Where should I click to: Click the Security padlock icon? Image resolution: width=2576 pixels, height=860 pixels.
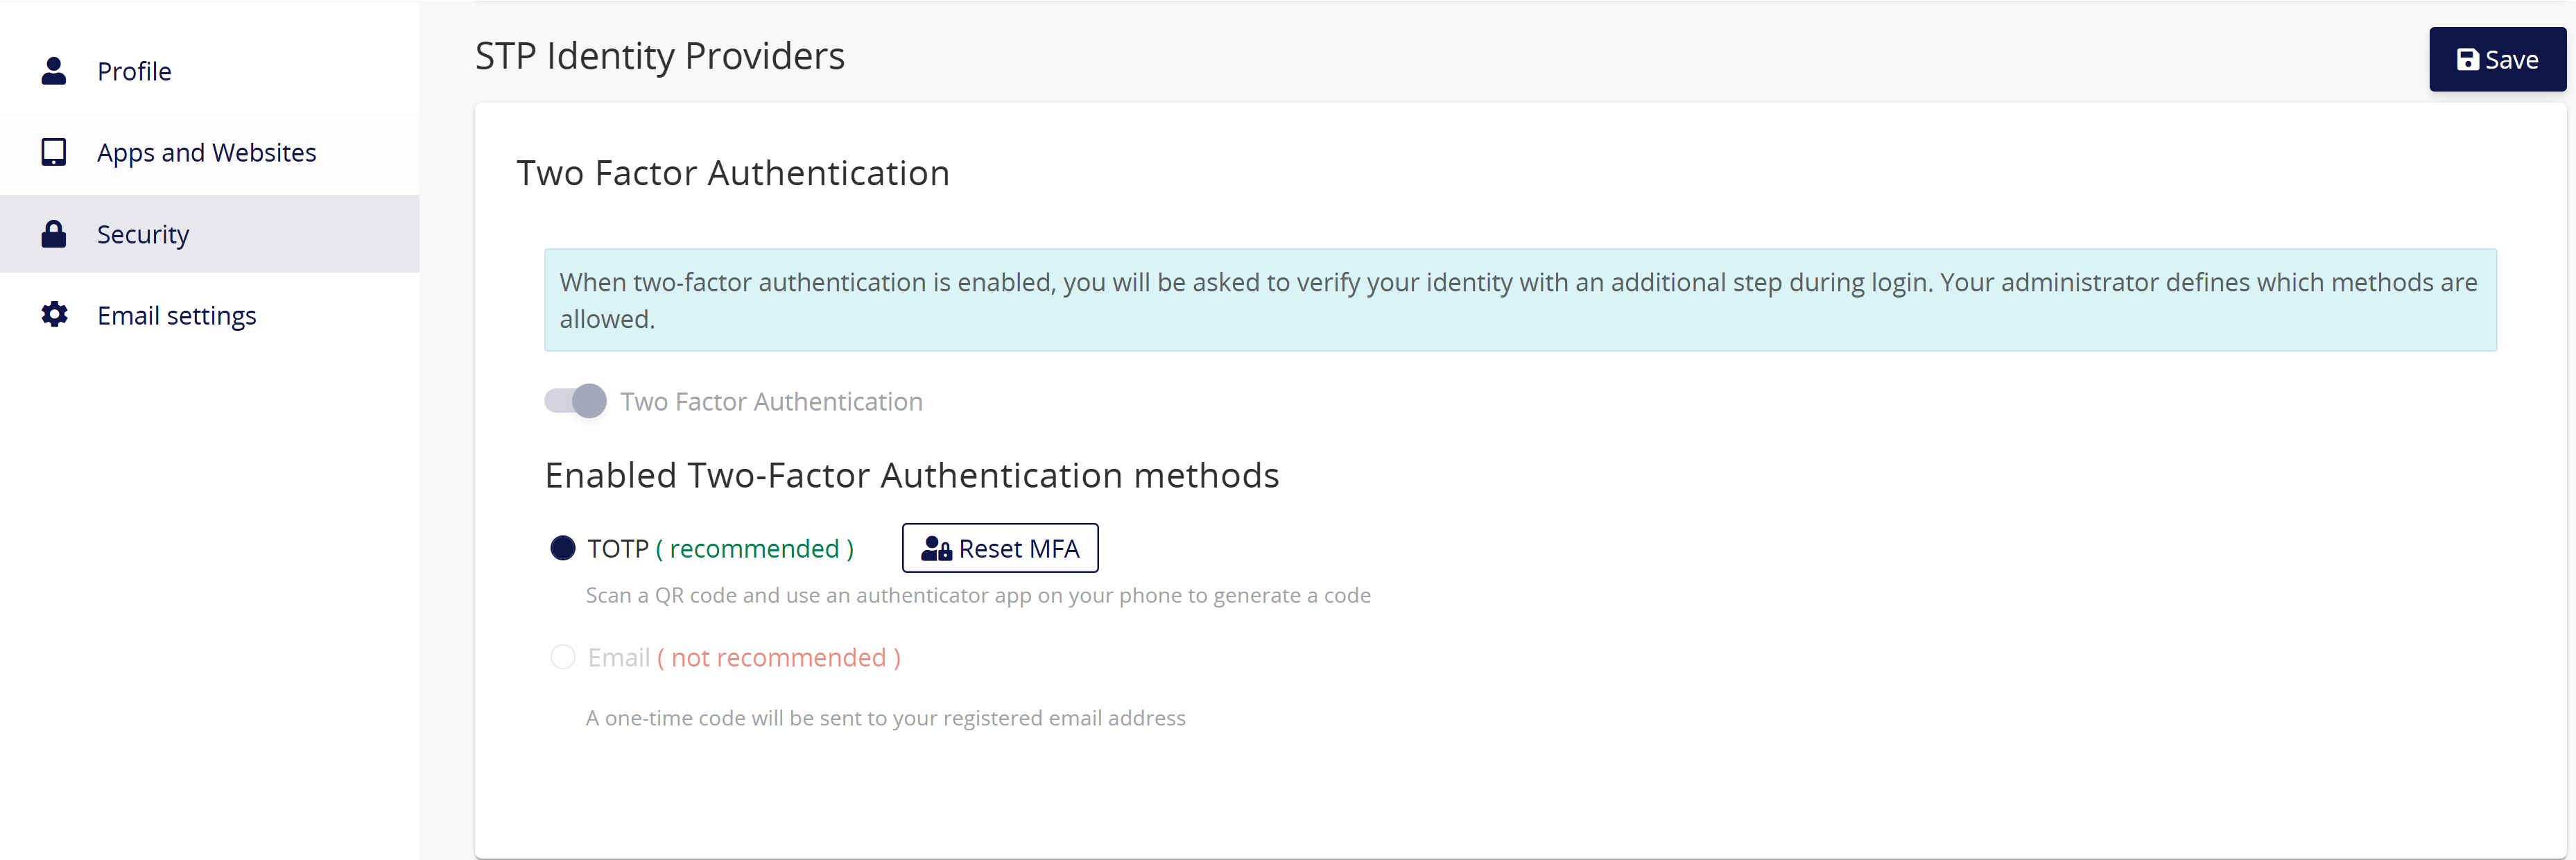coord(53,234)
